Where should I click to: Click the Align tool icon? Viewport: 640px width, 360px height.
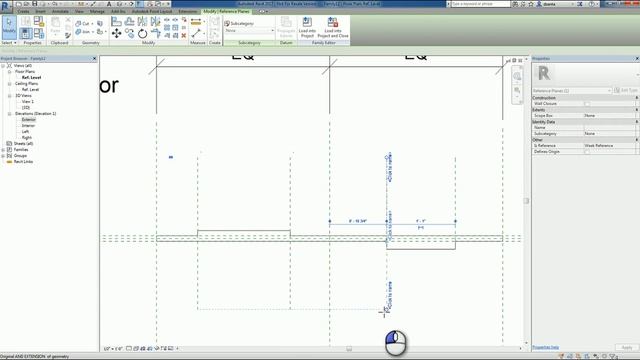pyautogui.click(x=116, y=22)
